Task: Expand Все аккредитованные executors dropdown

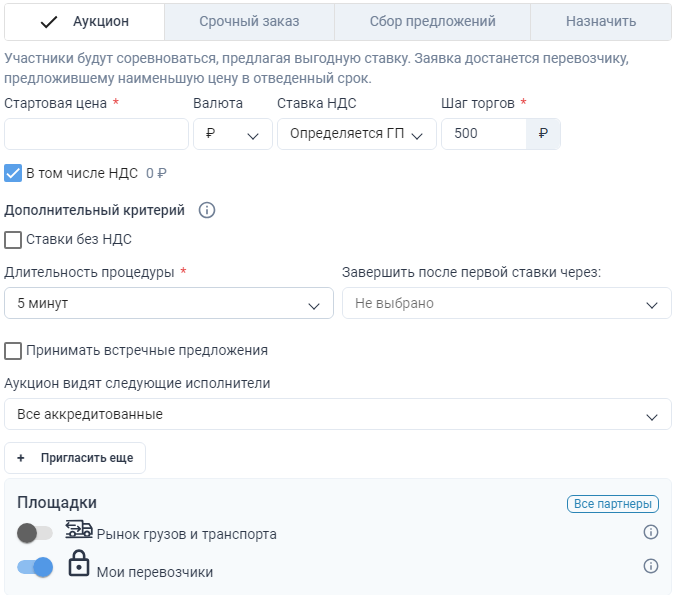Action: (338, 414)
